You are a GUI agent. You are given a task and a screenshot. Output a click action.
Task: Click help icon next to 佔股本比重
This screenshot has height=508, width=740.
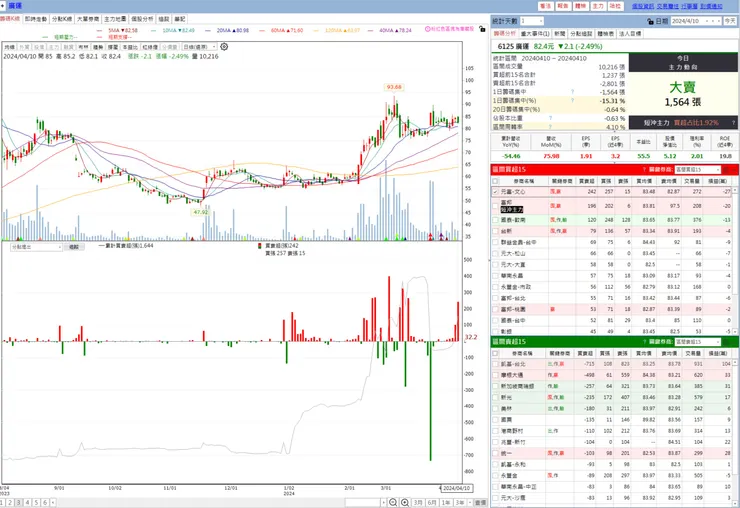tap(550, 118)
